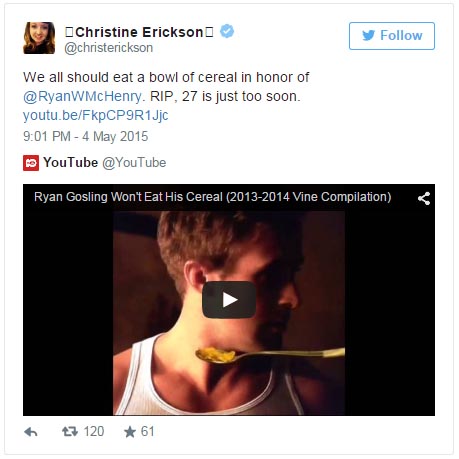Follow Christine Erickson

(392, 36)
